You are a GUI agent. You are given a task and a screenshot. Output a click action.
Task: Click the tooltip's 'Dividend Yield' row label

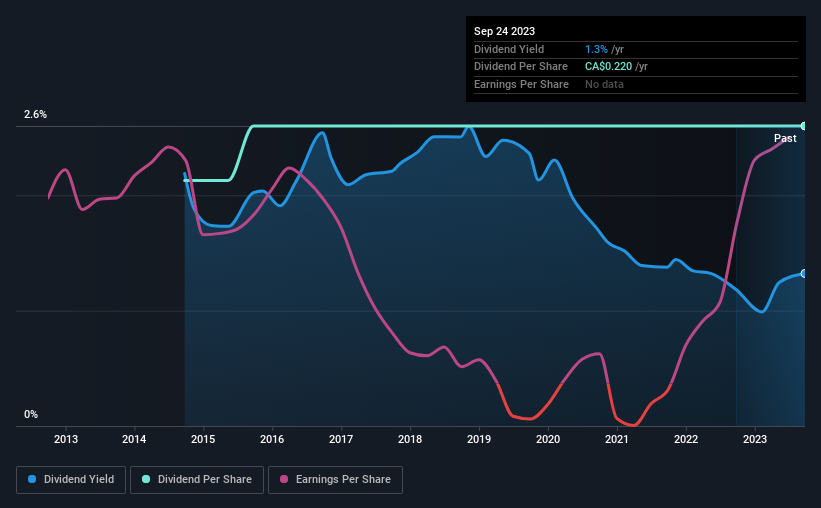click(x=509, y=49)
